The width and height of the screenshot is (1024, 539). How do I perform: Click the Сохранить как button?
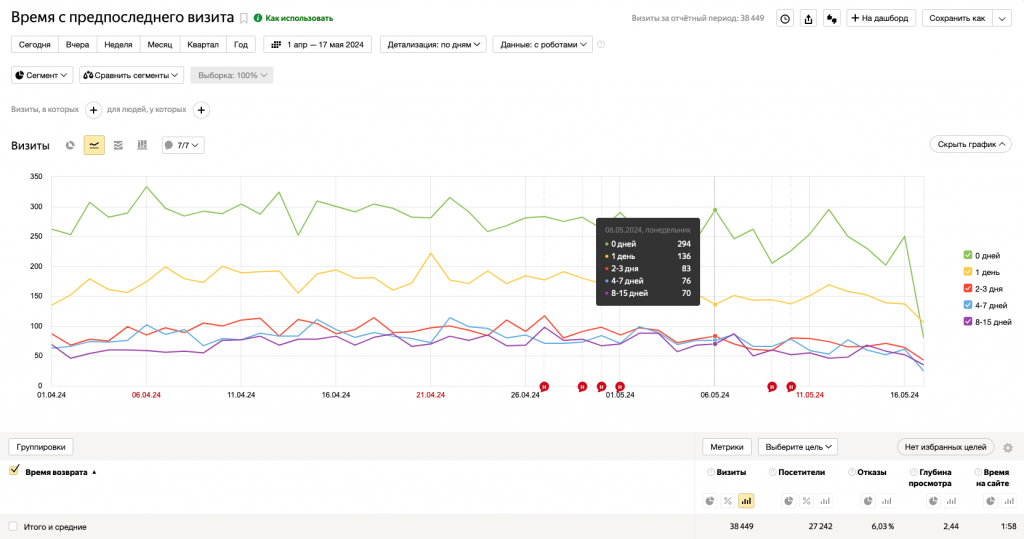coord(957,18)
